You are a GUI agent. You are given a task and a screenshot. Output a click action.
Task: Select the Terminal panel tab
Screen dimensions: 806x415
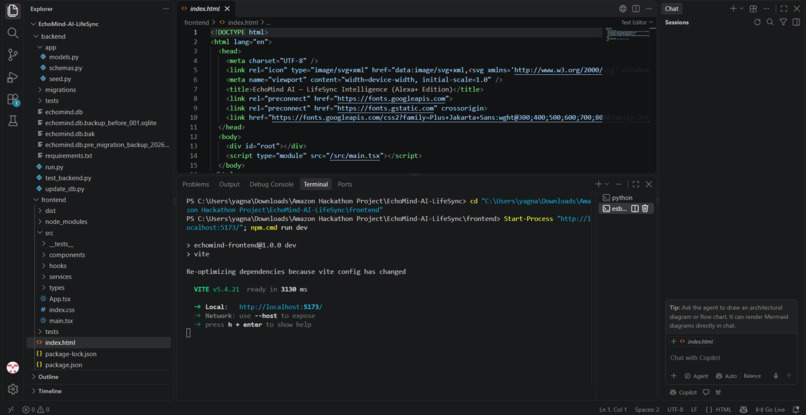click(x=316, y=184)
